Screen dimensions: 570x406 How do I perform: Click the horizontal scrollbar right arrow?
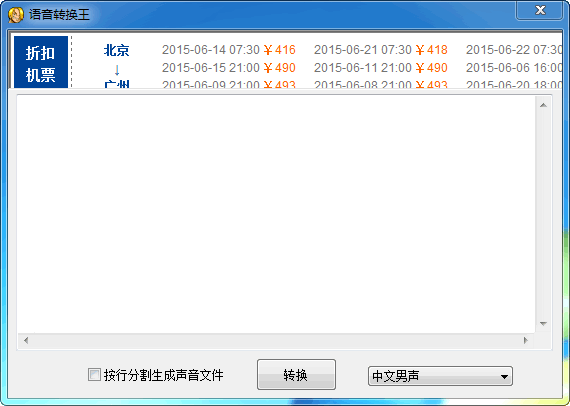525,341
